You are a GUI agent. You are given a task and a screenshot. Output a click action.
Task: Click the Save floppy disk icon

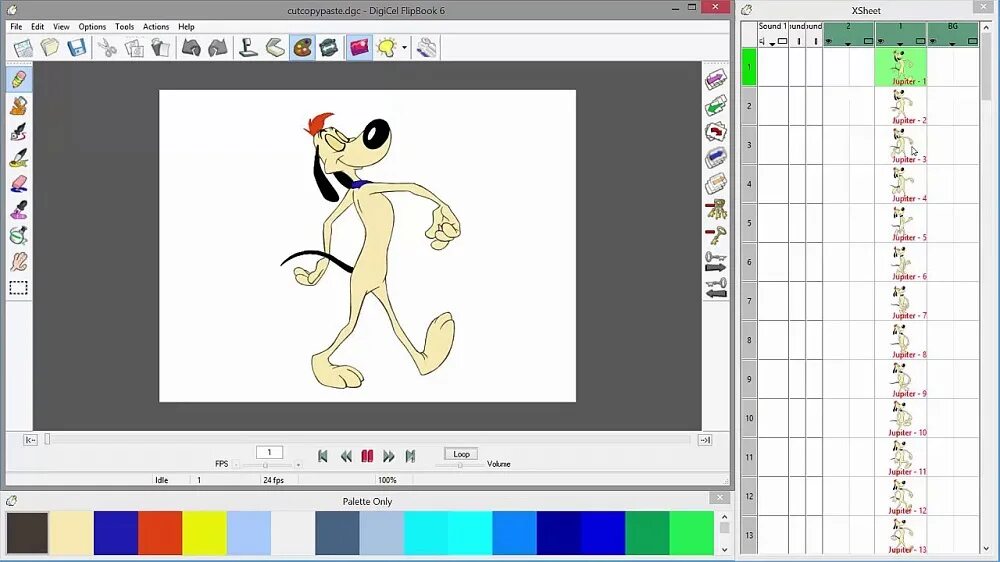77,48
